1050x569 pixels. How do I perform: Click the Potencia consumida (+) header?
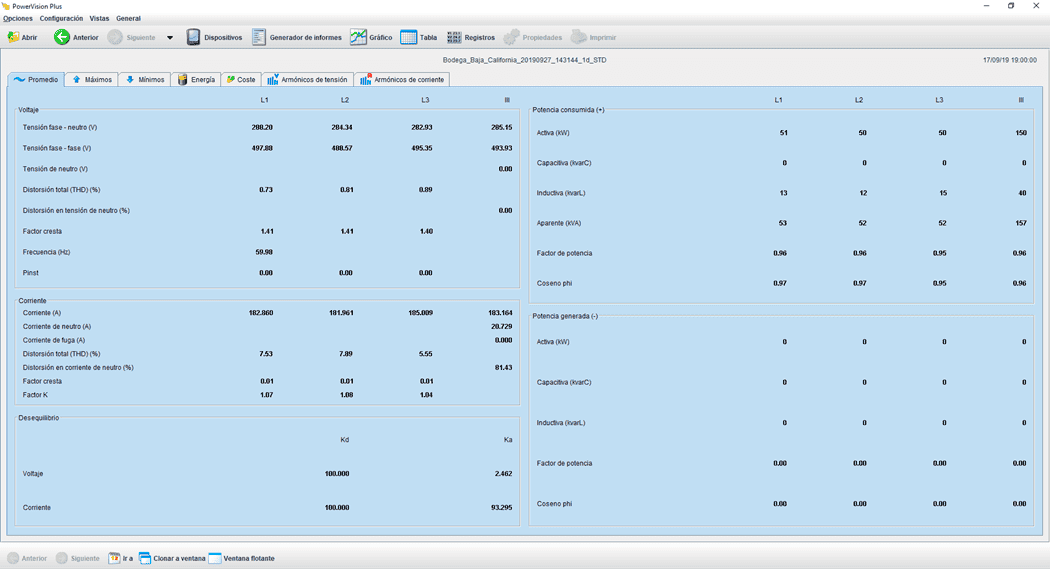point(568,110)
